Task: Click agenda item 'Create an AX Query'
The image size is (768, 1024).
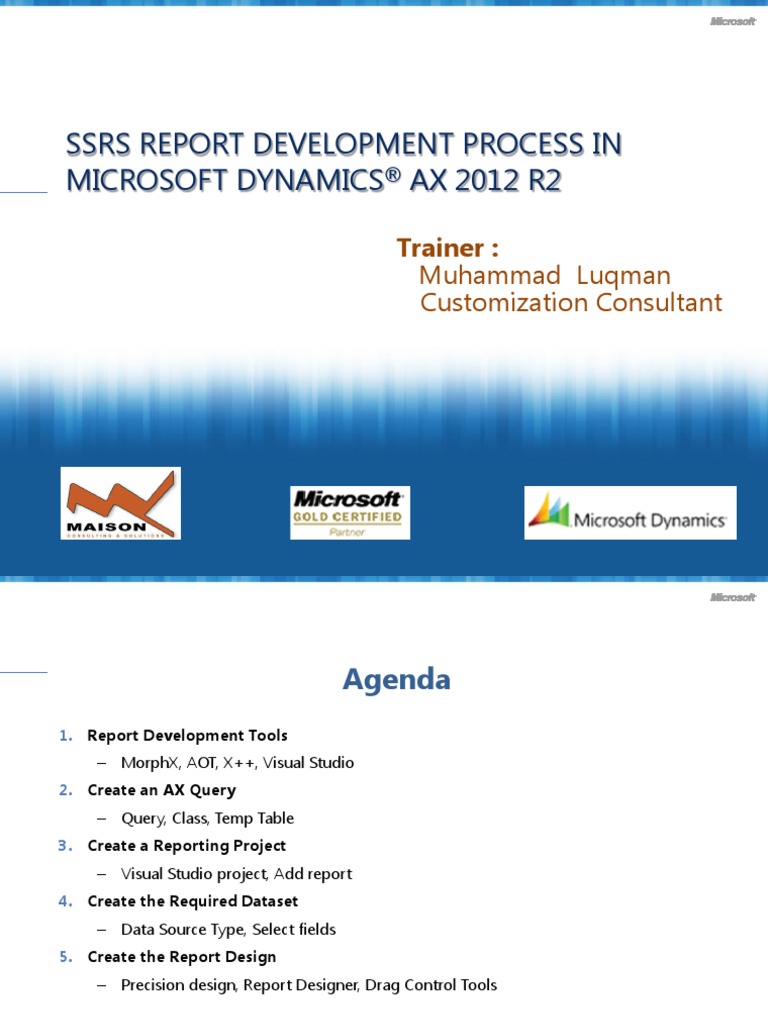Action: (161, 790)
